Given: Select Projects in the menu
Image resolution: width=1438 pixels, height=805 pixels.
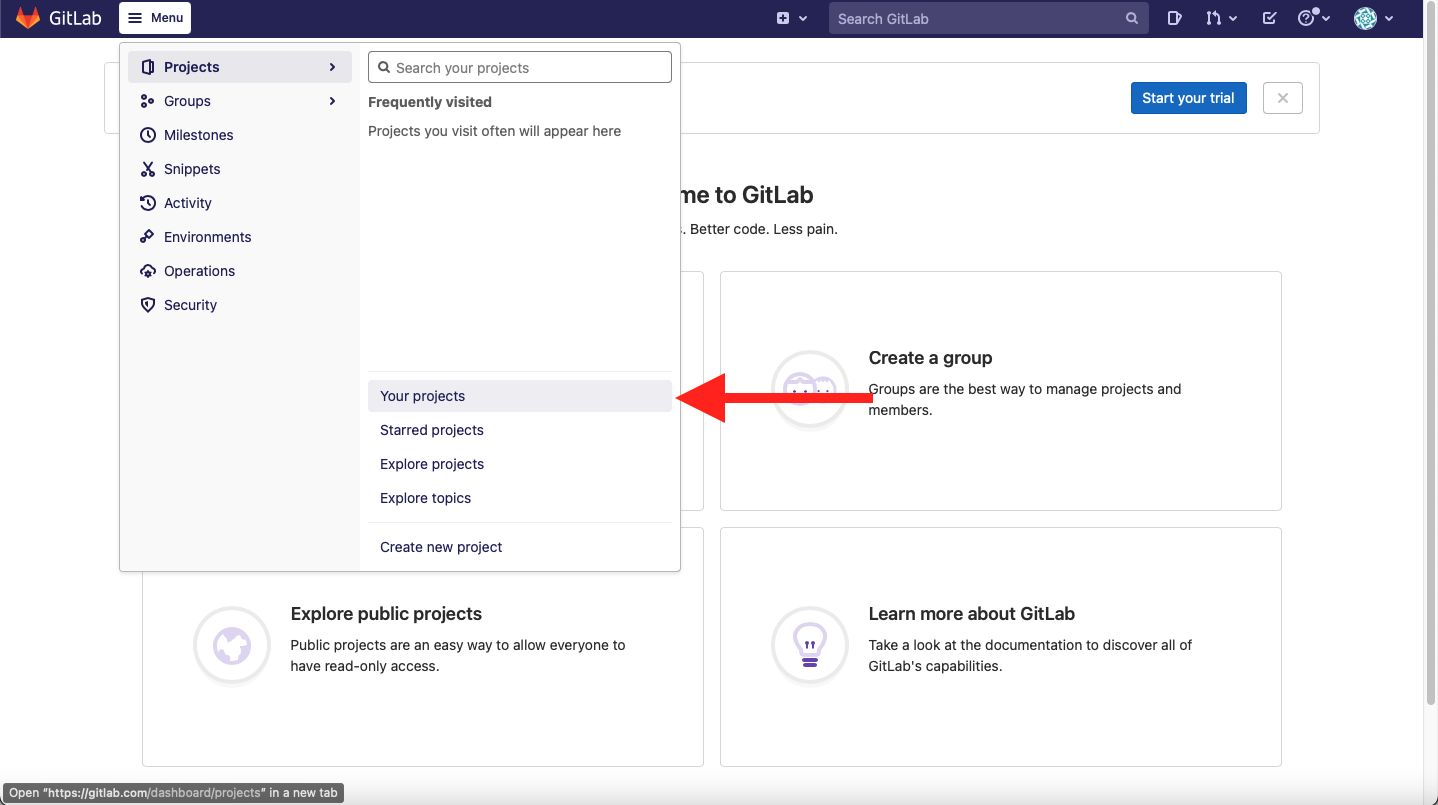Looking at the screenshot, I should click(240, 67).
